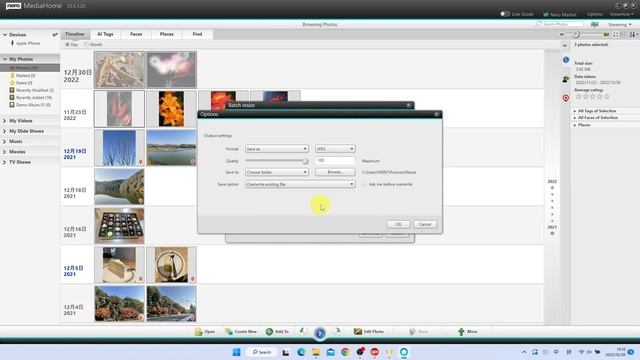
Task: Expand the Movies section
Action: 4,151
